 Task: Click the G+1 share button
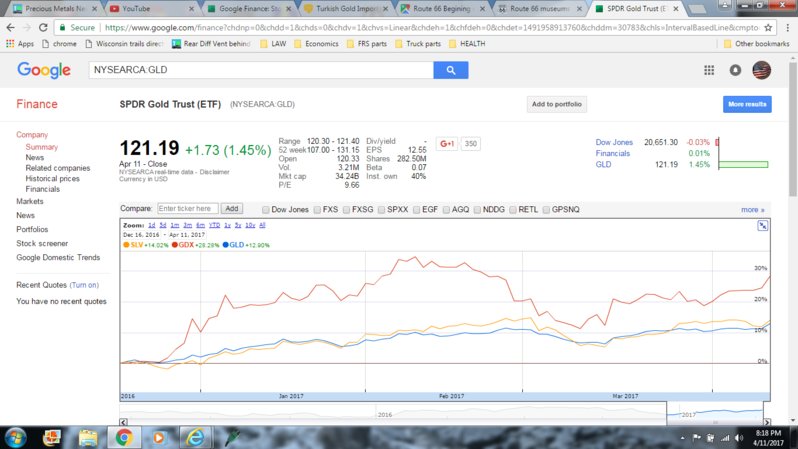tap(447, 144)
